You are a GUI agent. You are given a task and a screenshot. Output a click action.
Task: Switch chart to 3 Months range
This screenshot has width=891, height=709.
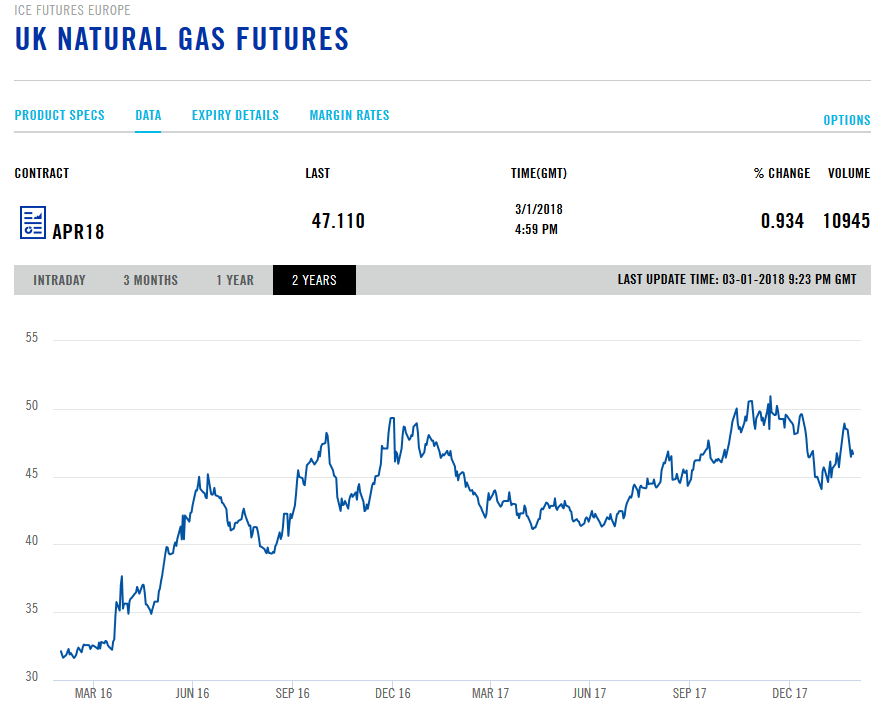[151, 280]
